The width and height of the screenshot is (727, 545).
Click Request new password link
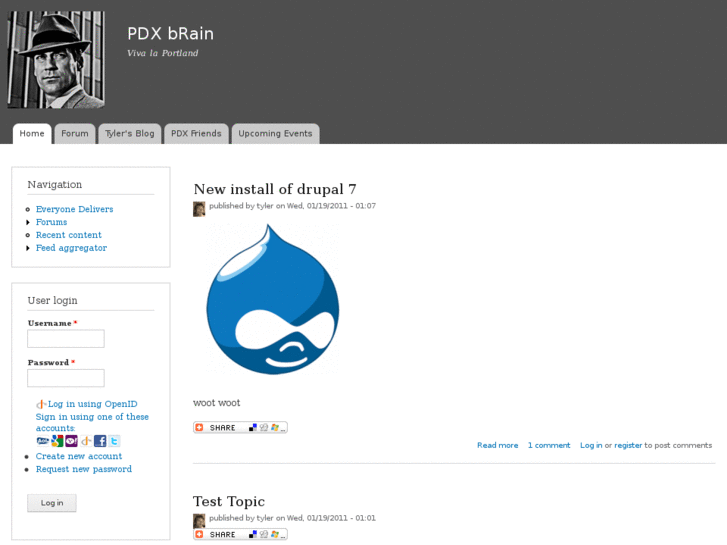(84, 469)
